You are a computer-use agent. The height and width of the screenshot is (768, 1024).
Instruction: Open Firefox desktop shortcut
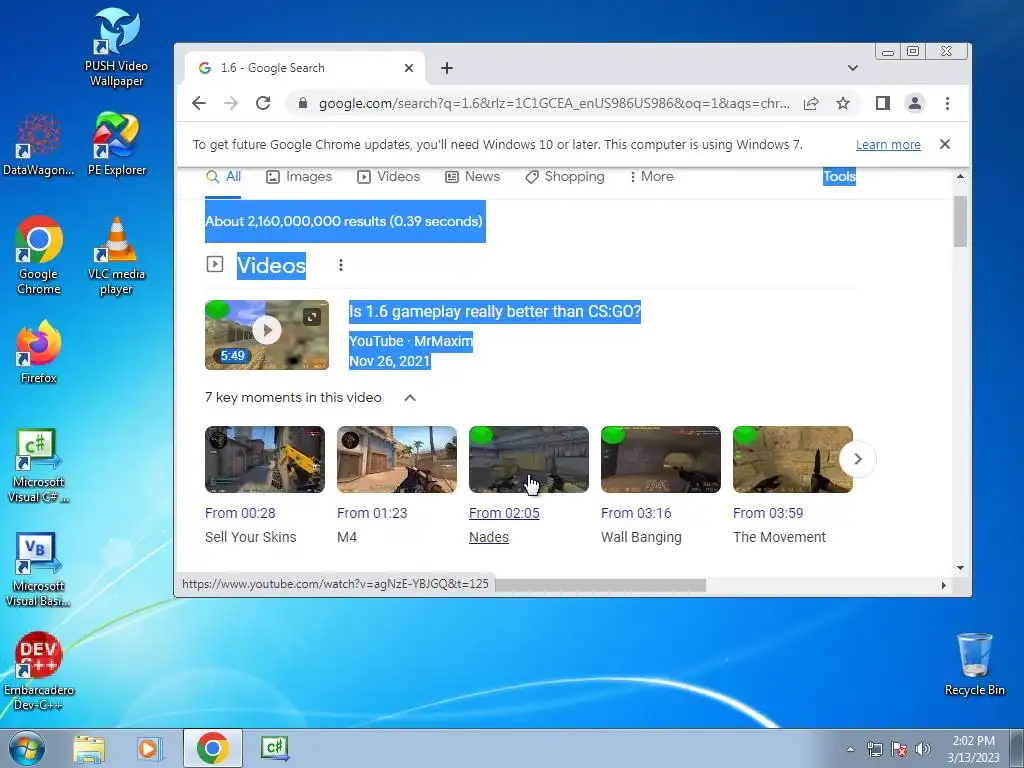(x=39, y=351)
